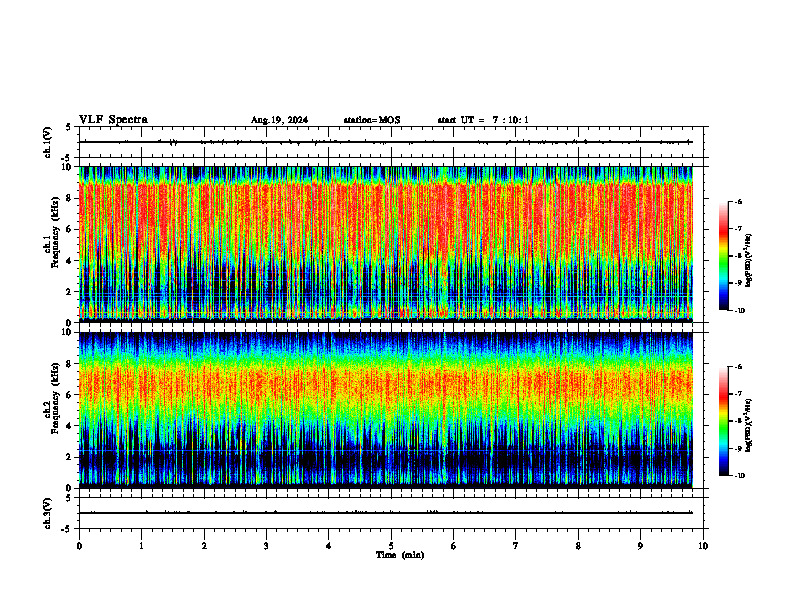Click time axis tick label "3"
This screenshot has width=792, height=612.
266,546
